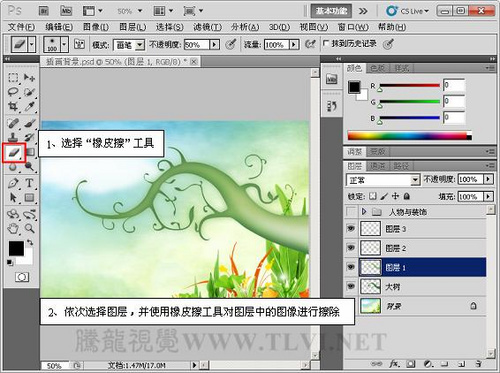Open the CS Live button
Image resolution: width=500 pixels, height=373 pixels.
tap(407, 11)
